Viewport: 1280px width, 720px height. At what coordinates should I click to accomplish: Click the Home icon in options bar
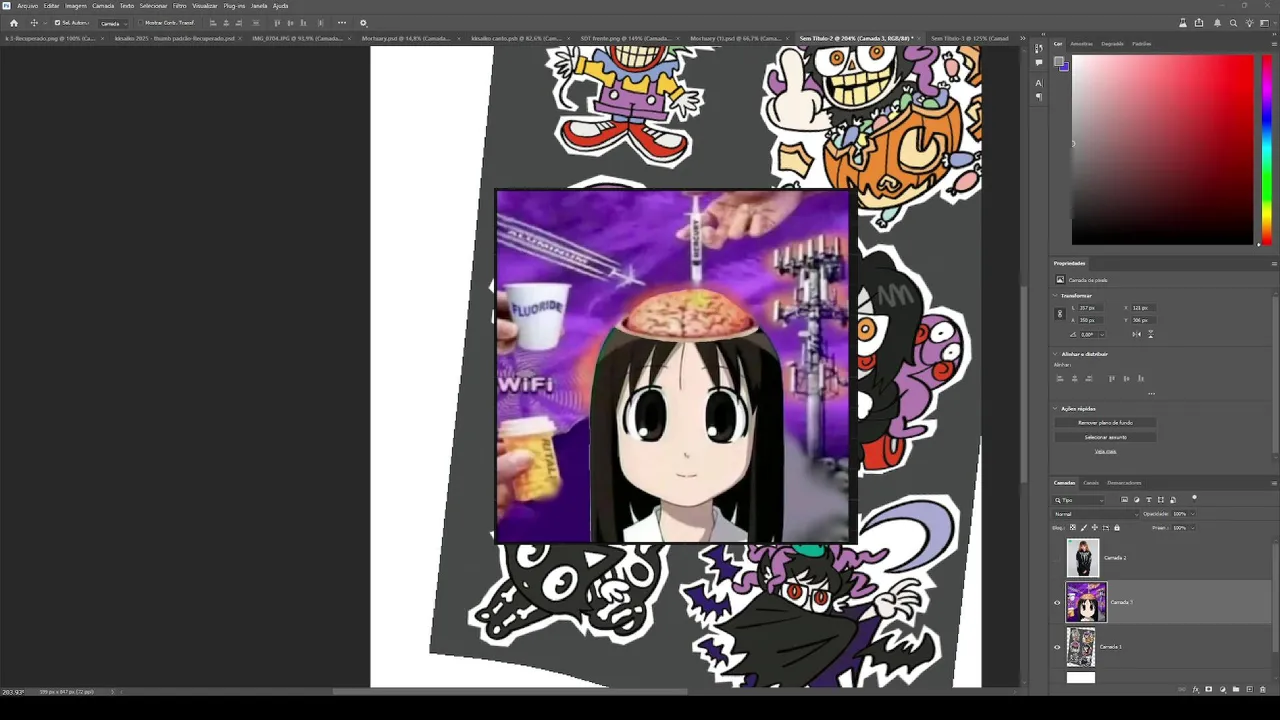(x=14, y=23)
